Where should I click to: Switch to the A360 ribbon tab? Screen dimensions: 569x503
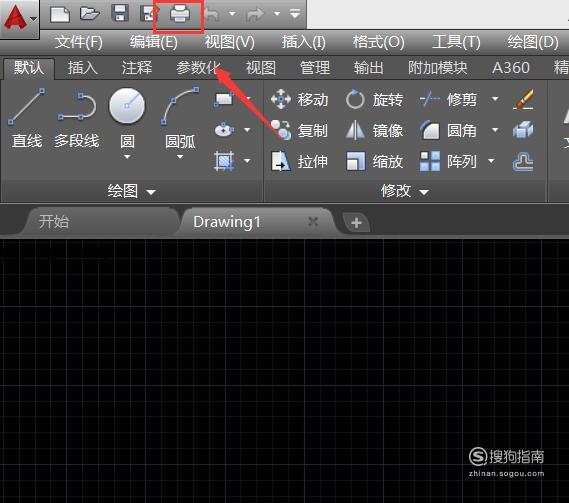click(511, 68)
